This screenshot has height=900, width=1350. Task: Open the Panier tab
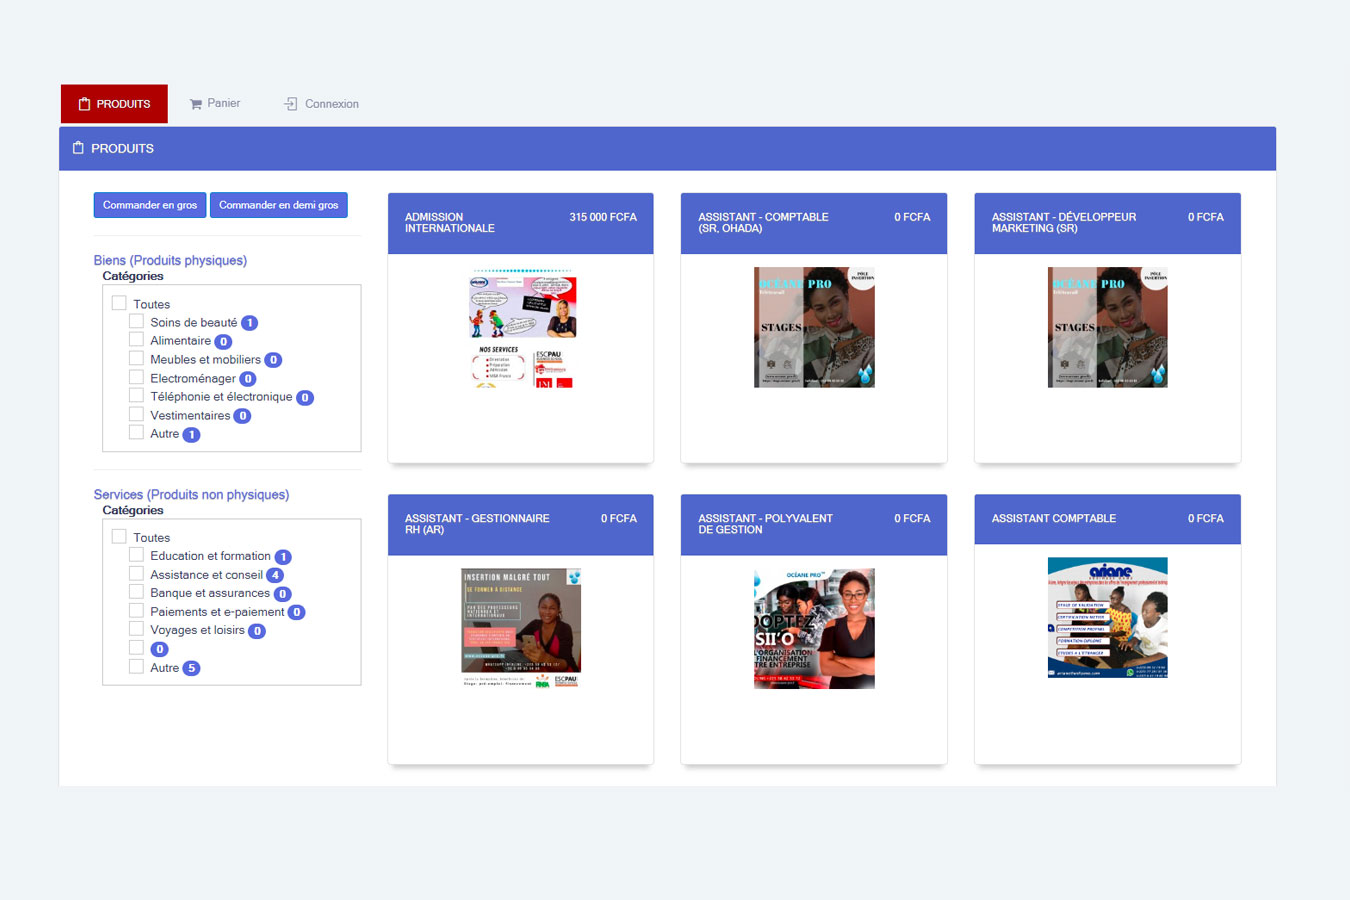215,104
